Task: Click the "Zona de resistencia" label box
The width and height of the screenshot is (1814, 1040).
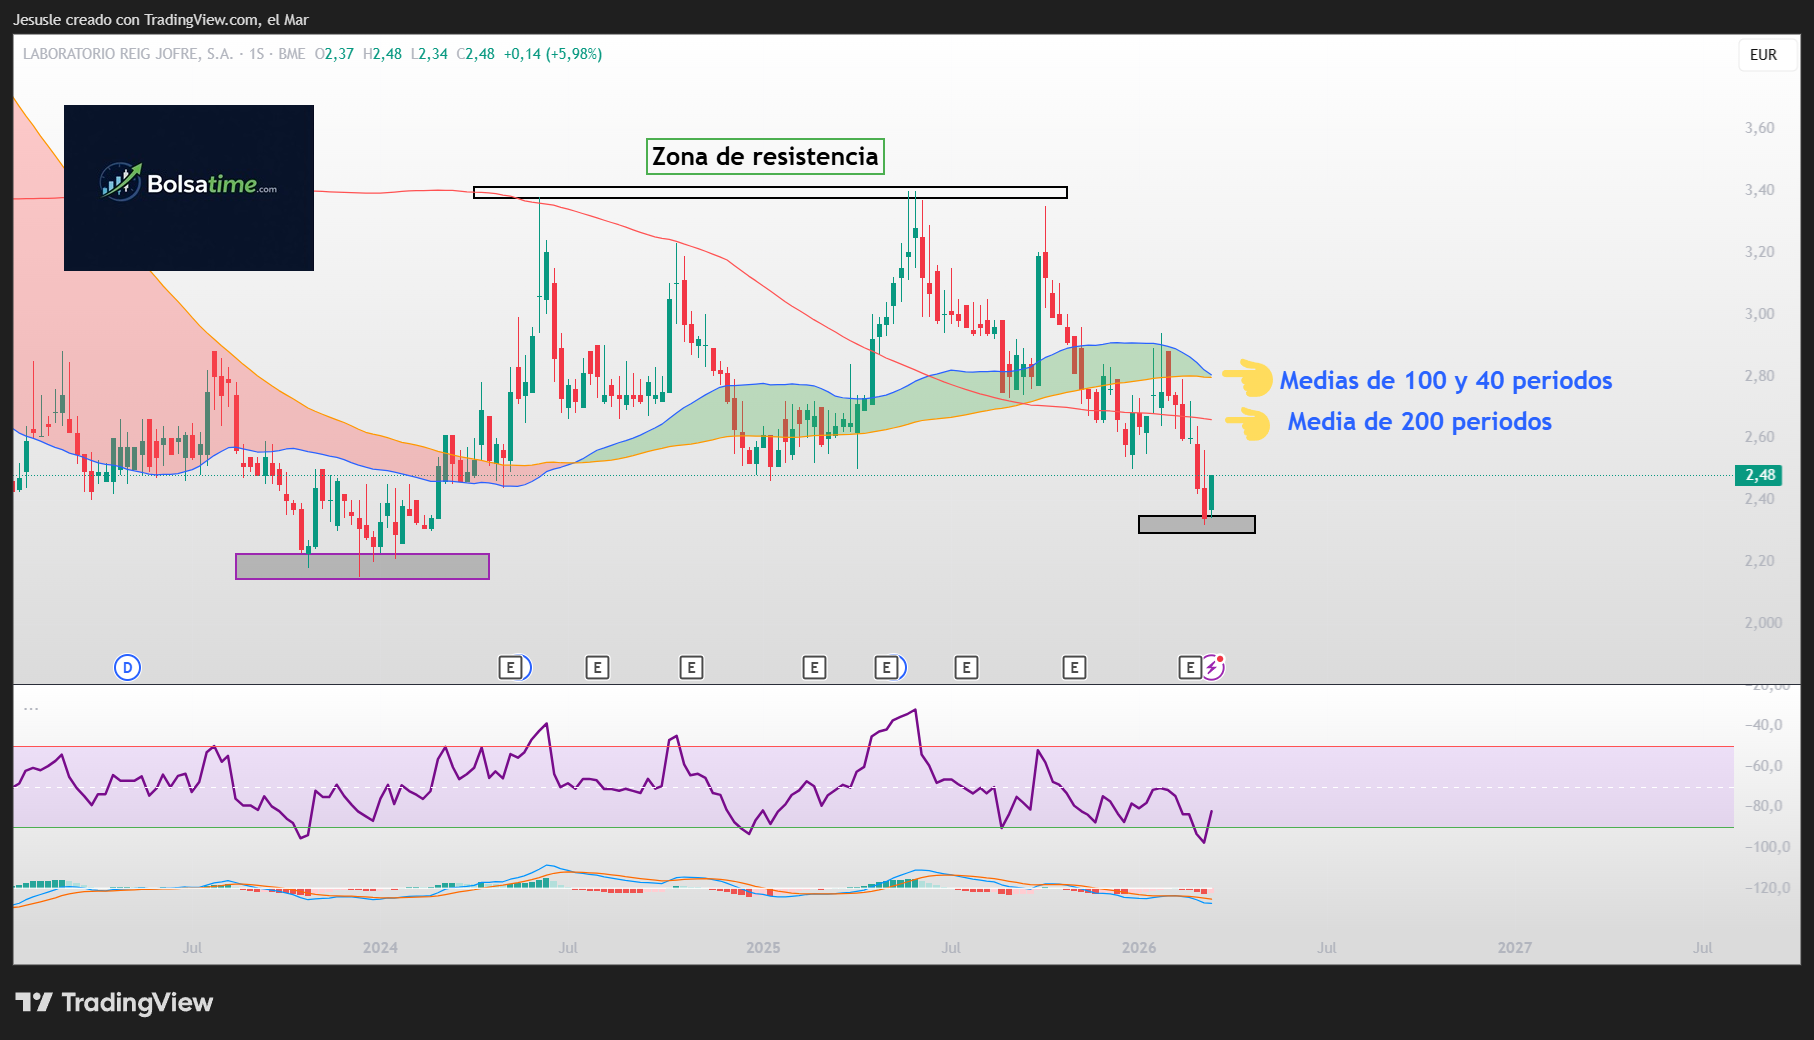Action: (765, 156)
